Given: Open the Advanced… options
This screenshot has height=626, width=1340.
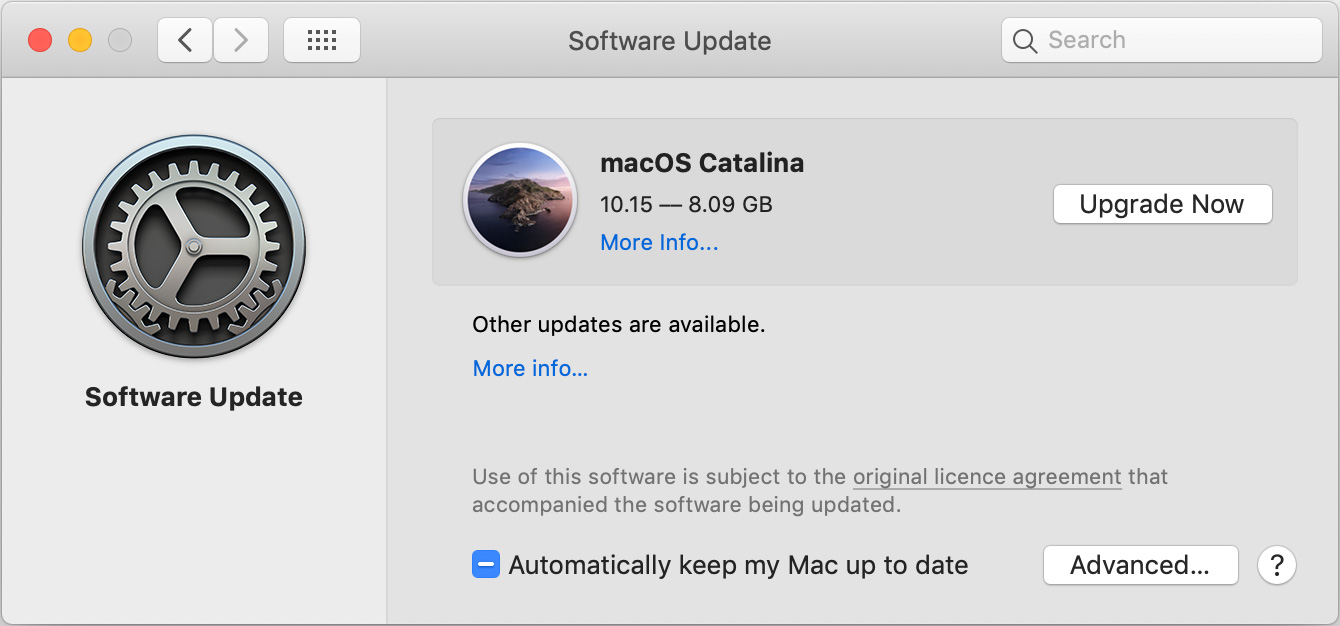Looking at the screenshot, I should [x=1140, y=565].
